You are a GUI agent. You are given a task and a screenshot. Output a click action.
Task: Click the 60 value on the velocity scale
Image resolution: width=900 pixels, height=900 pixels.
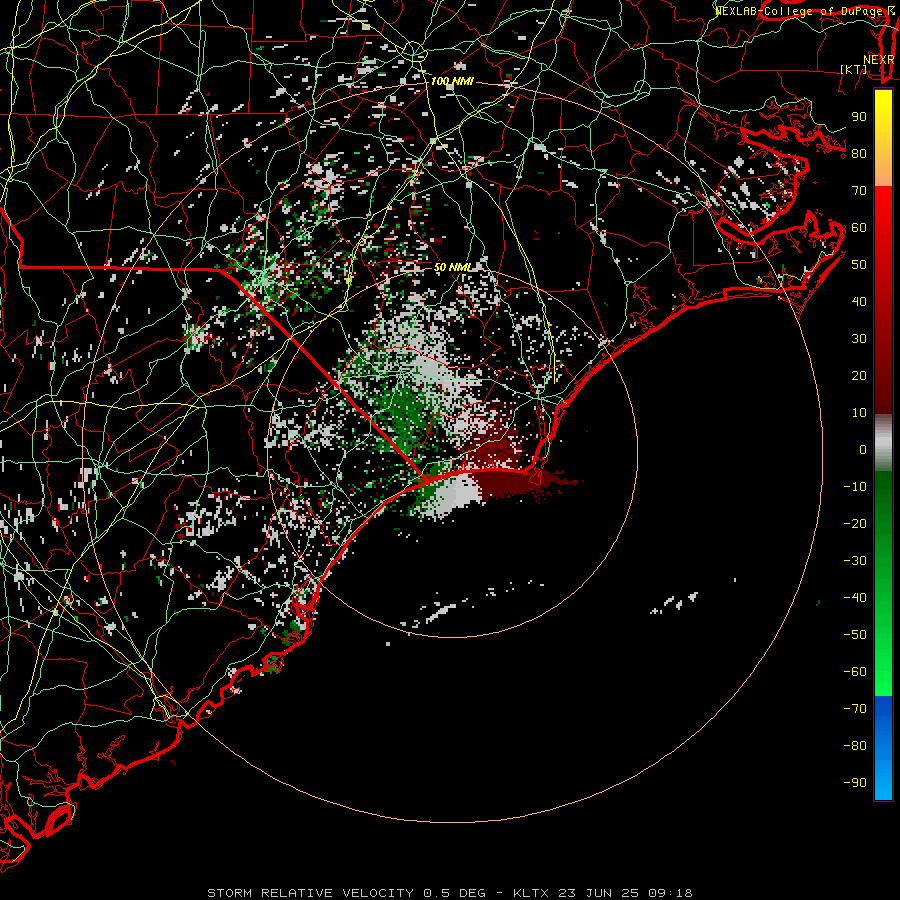[859, 228]
